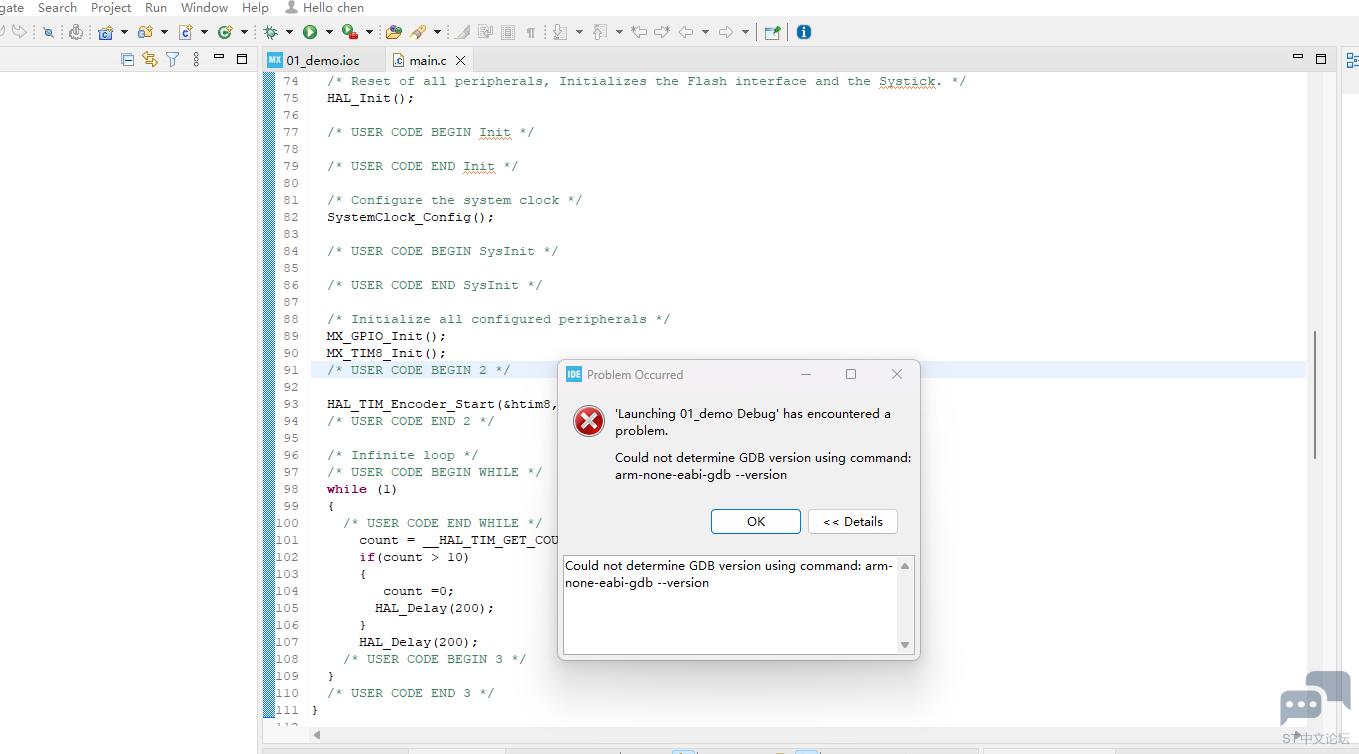Maximize the project explorer panel
This screenshot has height=754, width=1359.
pos(242,59)
